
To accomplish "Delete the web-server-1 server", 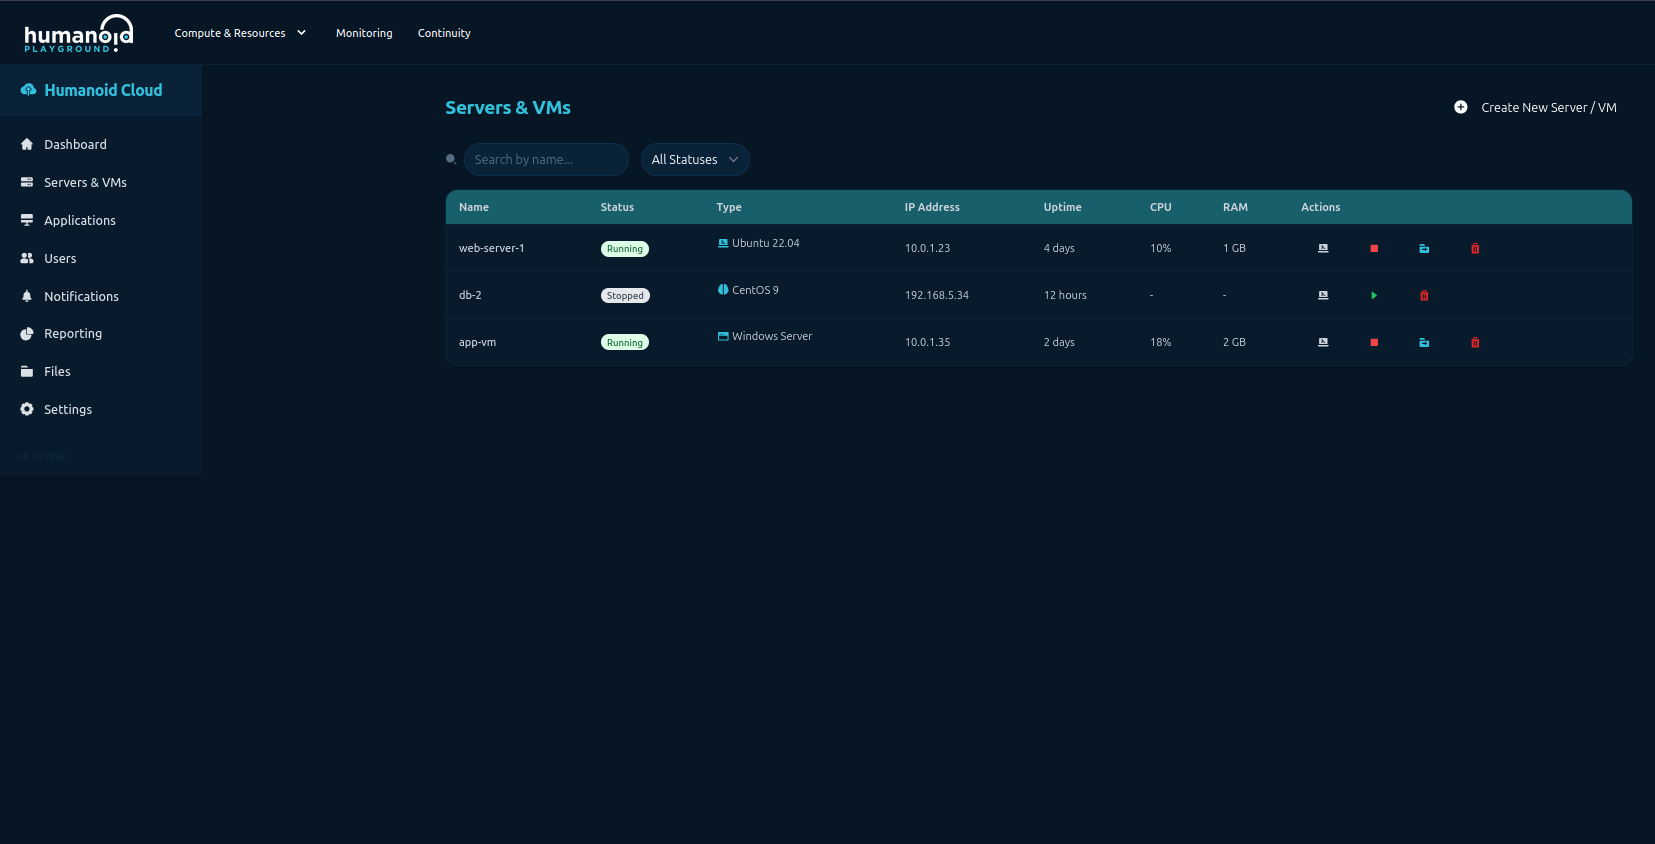I will 1475,248.
